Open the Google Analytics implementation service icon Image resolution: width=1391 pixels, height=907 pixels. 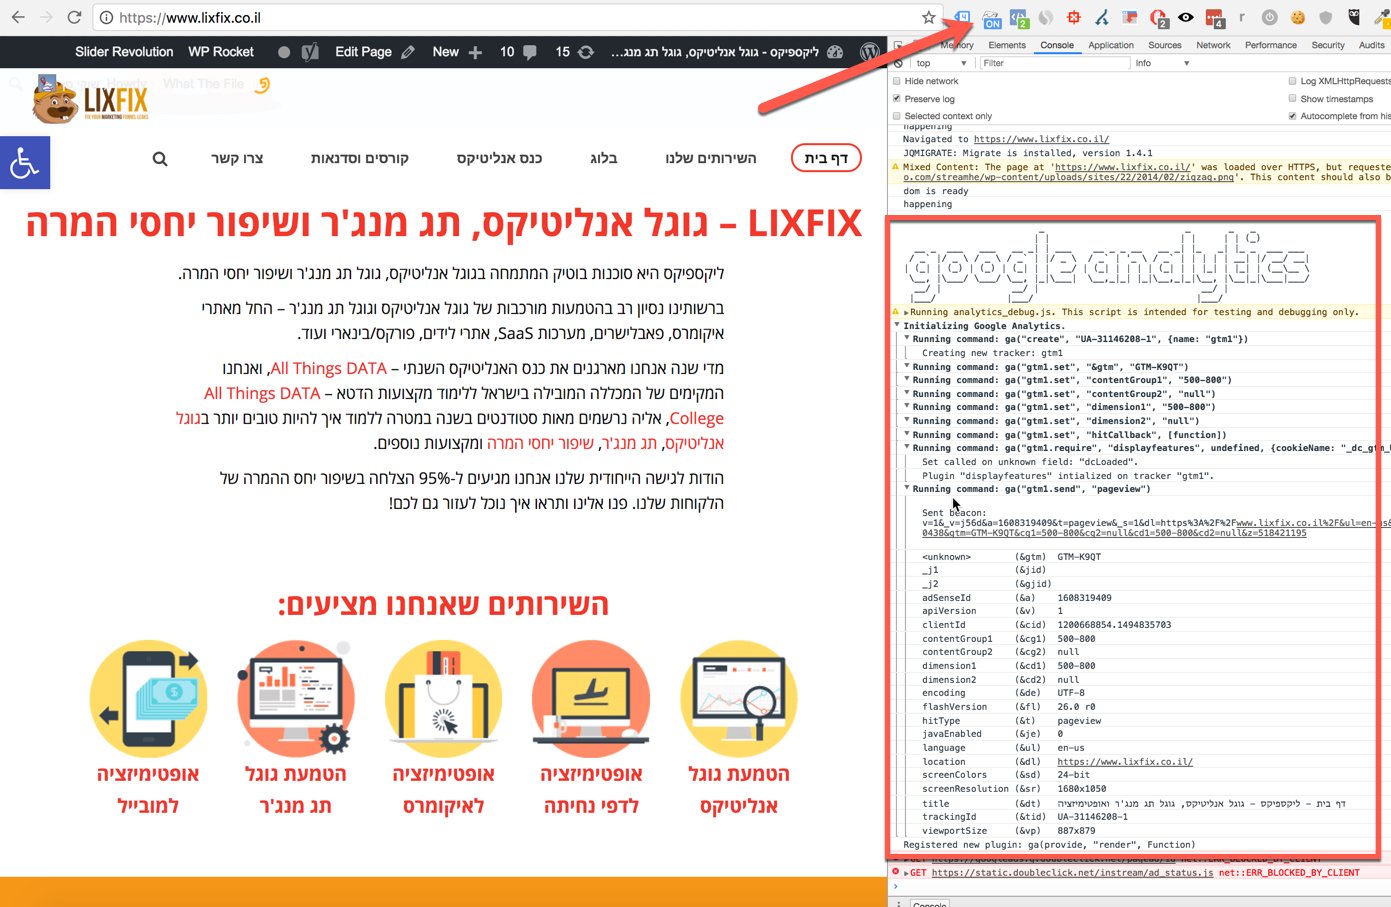click(x=739, y=698)
